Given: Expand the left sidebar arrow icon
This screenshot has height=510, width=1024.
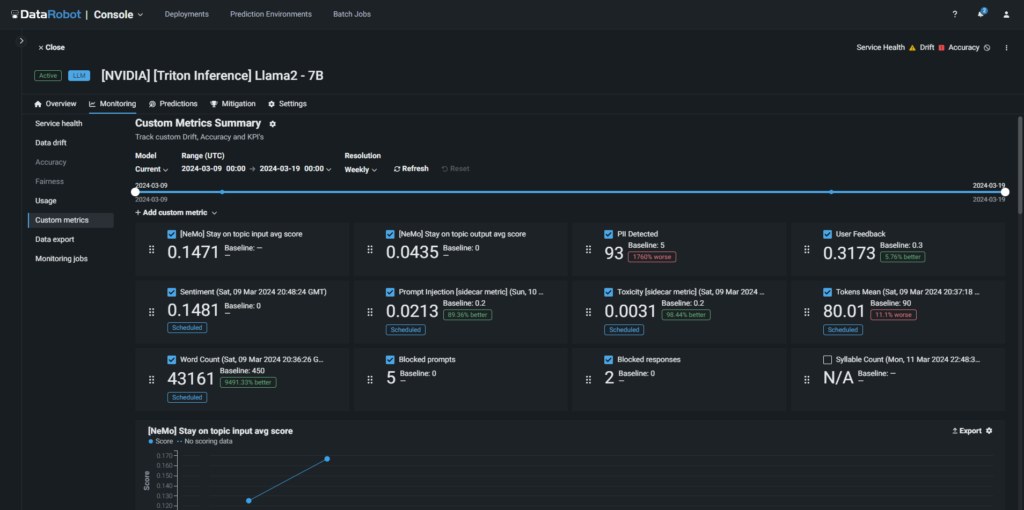Looking at the screenshot, I should pos(21,41).
